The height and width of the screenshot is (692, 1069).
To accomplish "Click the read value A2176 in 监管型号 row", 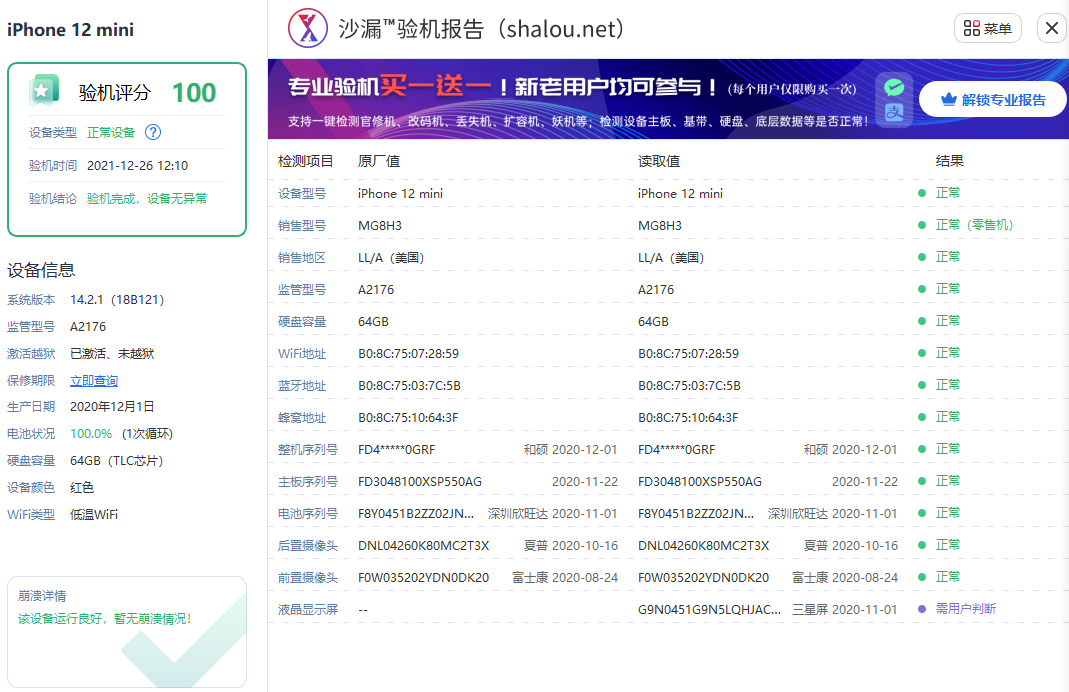I will click(x=656, y=290).
